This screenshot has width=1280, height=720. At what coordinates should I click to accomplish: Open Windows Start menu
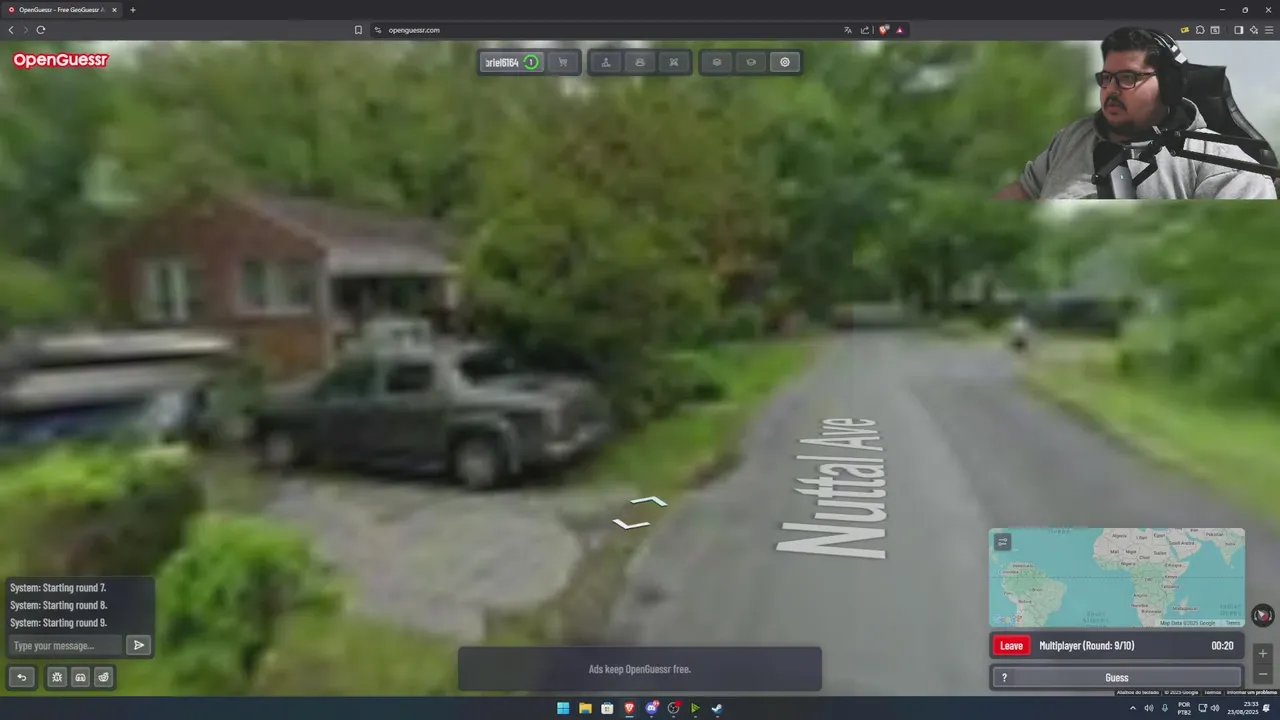click(563, 708)
